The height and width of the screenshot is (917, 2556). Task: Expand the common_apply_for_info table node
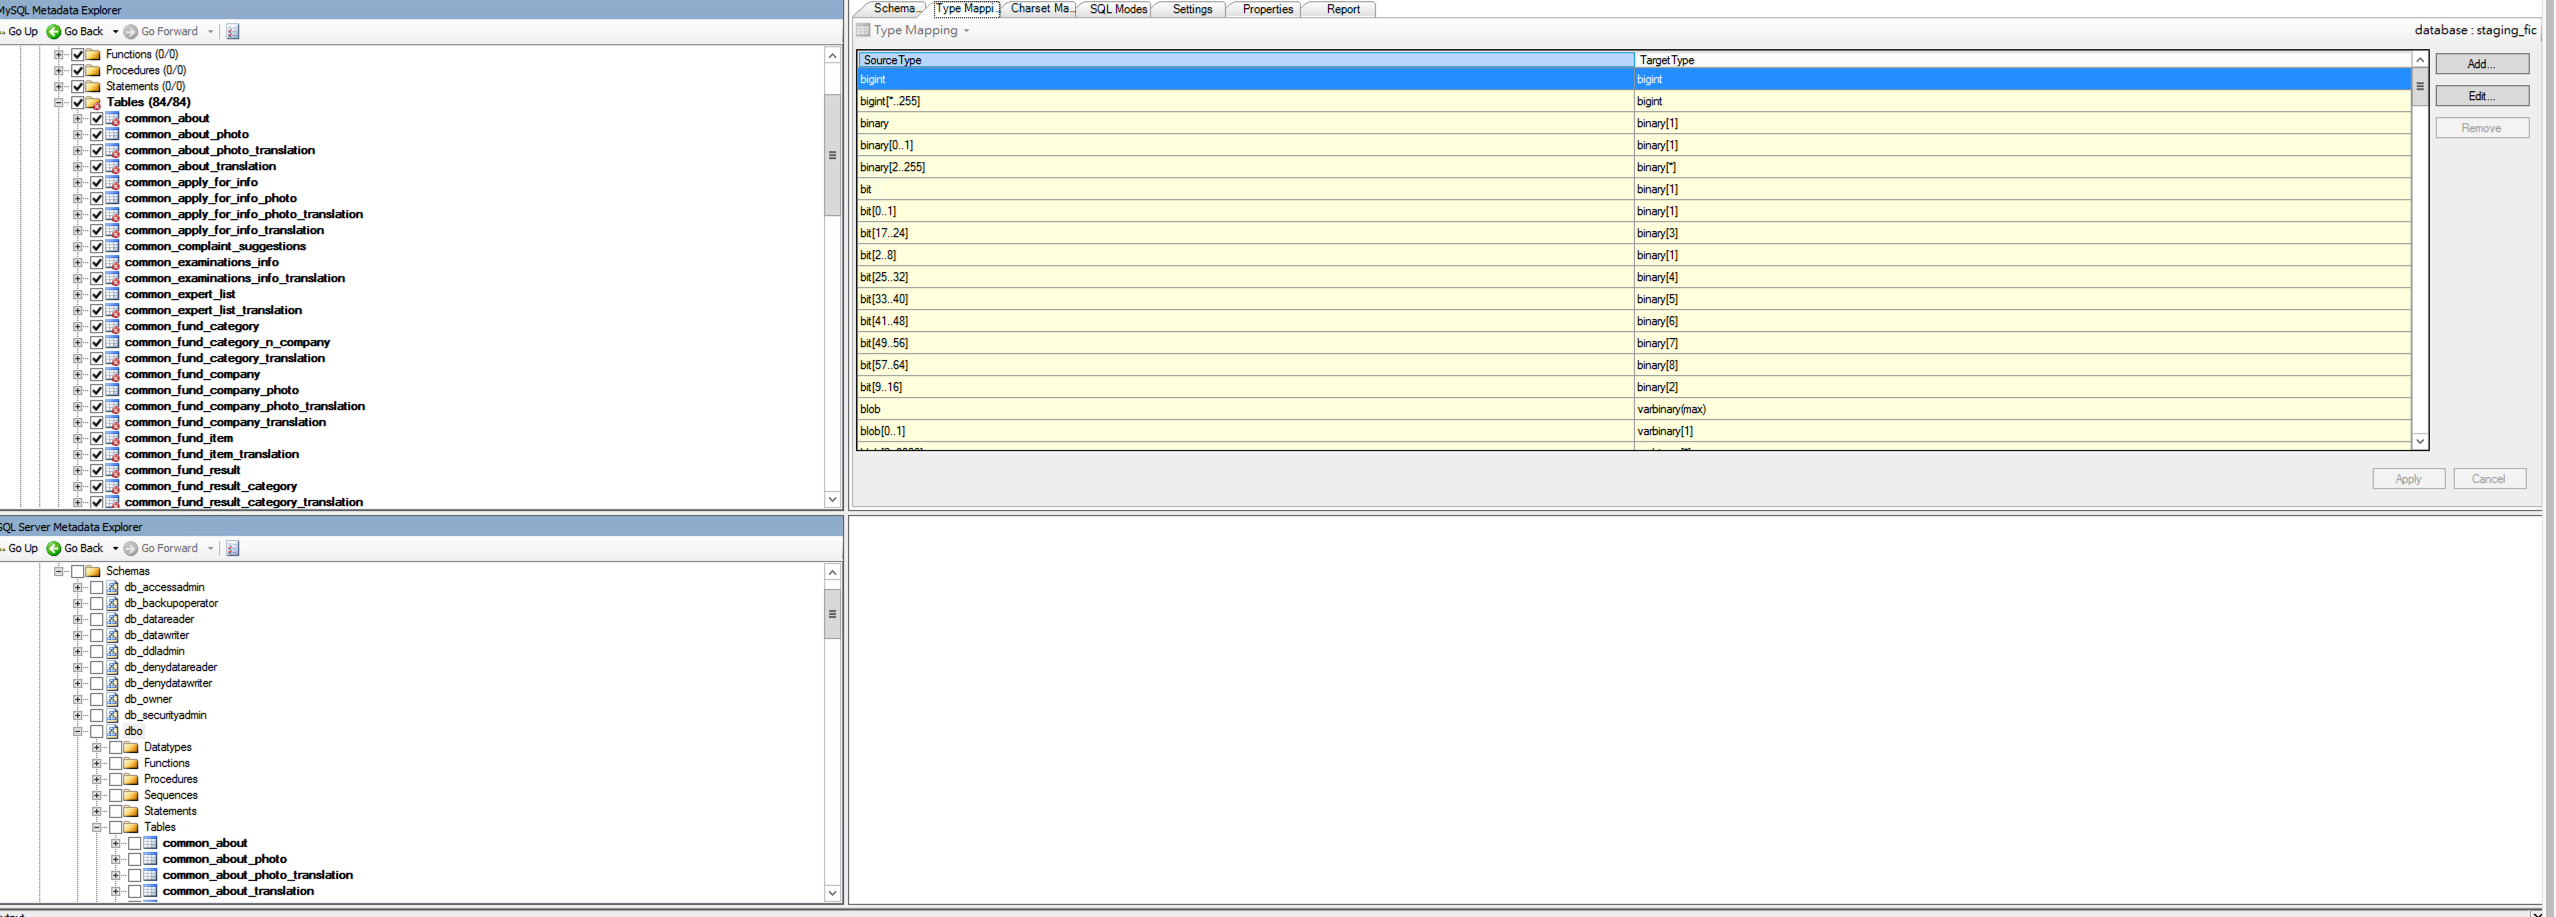(78, 183)
